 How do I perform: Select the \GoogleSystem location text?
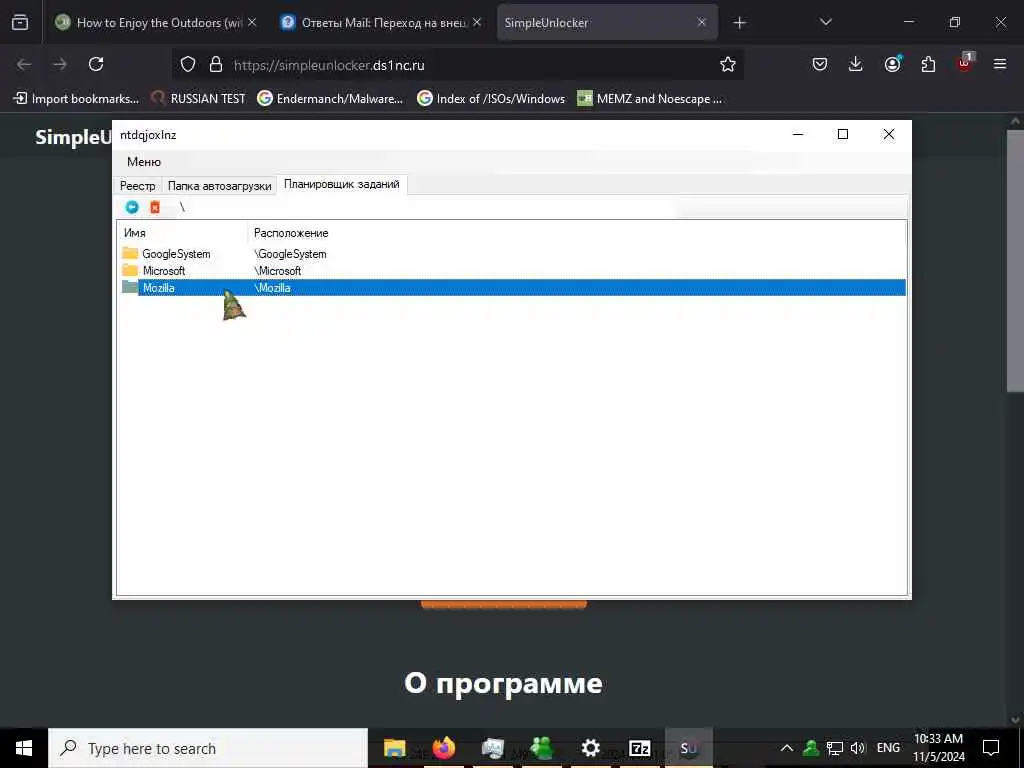click(291, 254)
